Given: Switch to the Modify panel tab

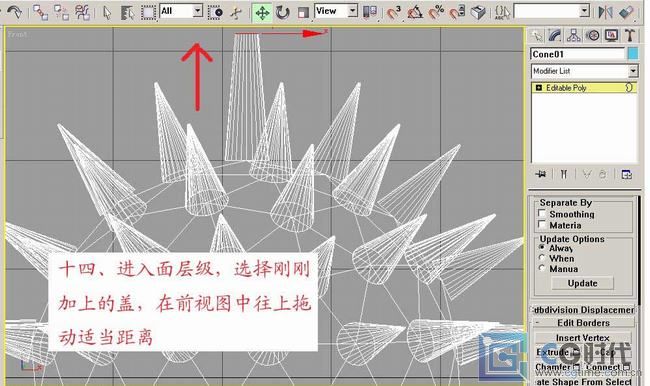Looking at the screenshot, I should point(554,36).
